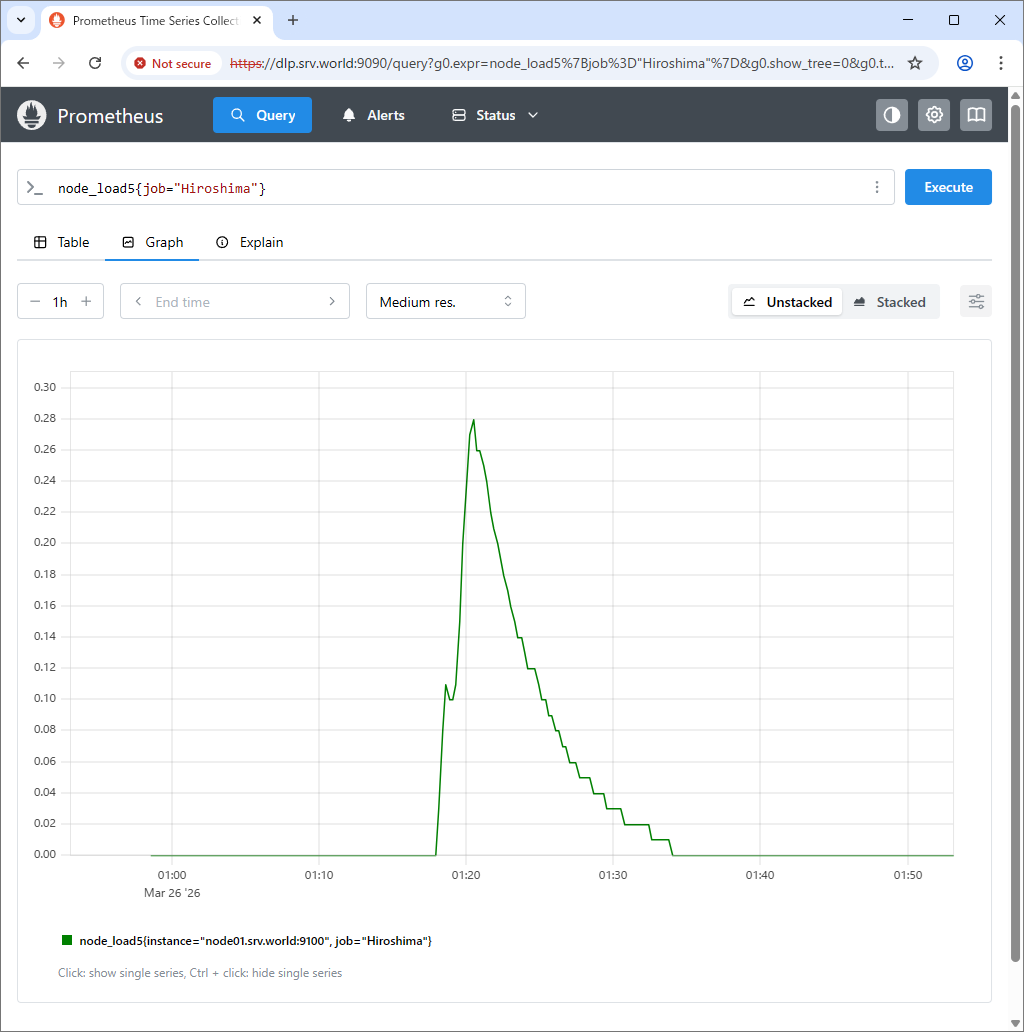Go back in browser history
Viewport: 1024px width, 1032px height.
23,63
